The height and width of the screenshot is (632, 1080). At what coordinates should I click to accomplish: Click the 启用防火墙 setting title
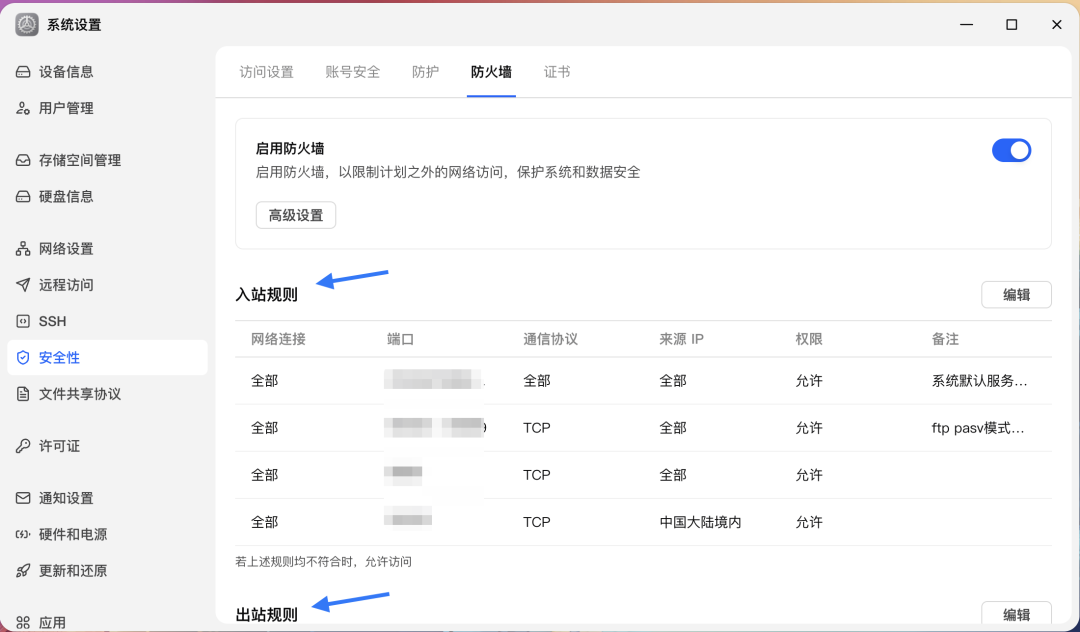point(290,149)
